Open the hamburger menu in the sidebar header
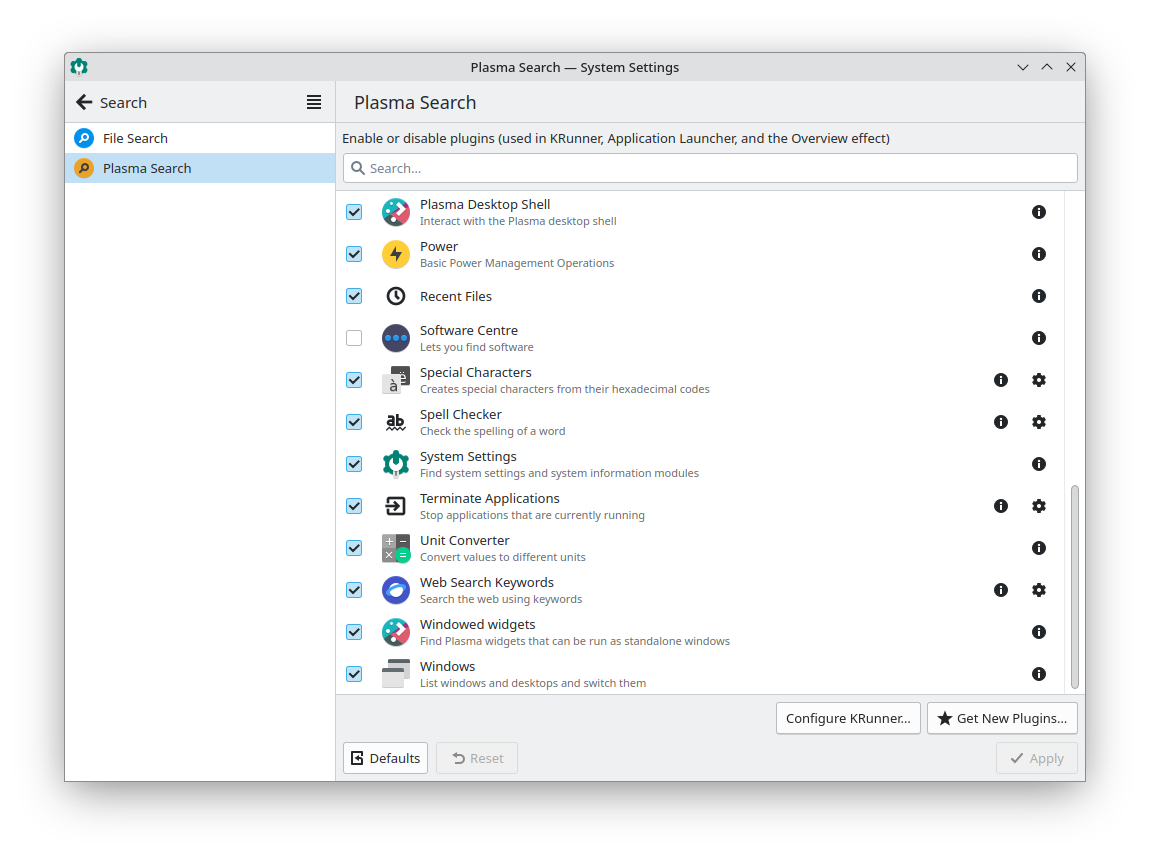The image size is (1150, 858). 314,103
